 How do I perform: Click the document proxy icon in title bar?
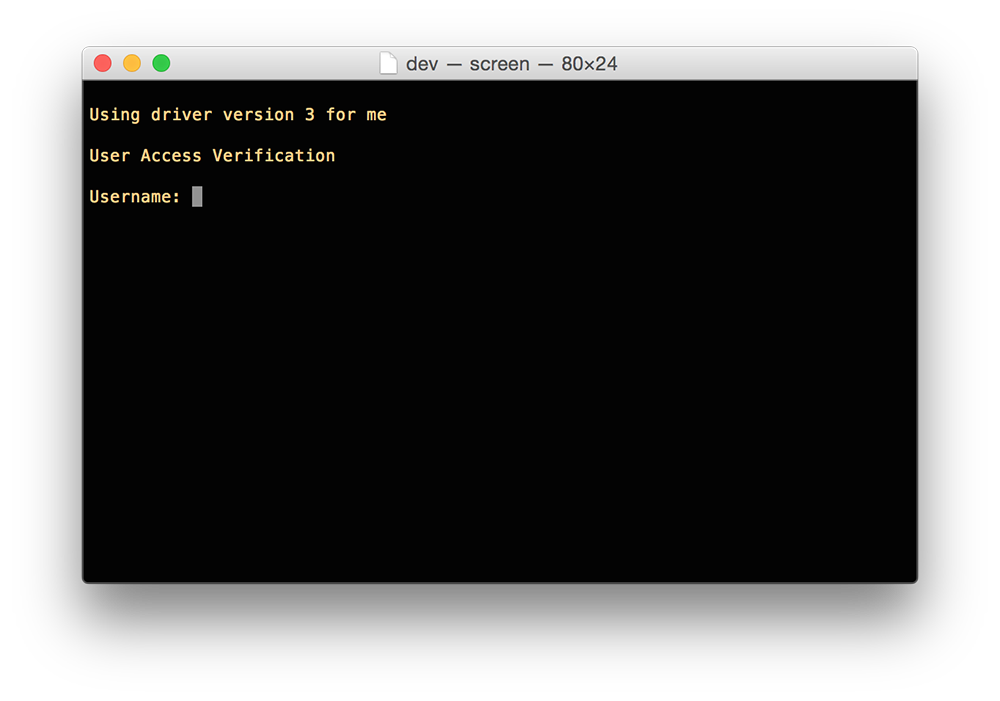388,63
